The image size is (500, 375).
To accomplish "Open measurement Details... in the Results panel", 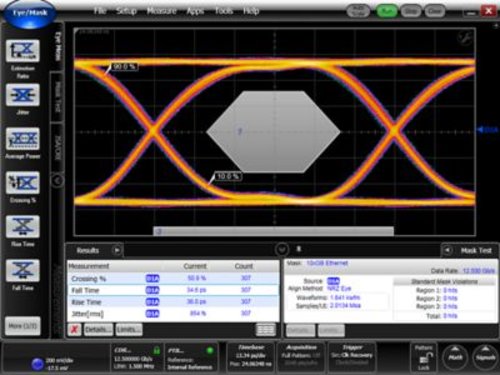I will pyautogui.click(x=98, y=330).
